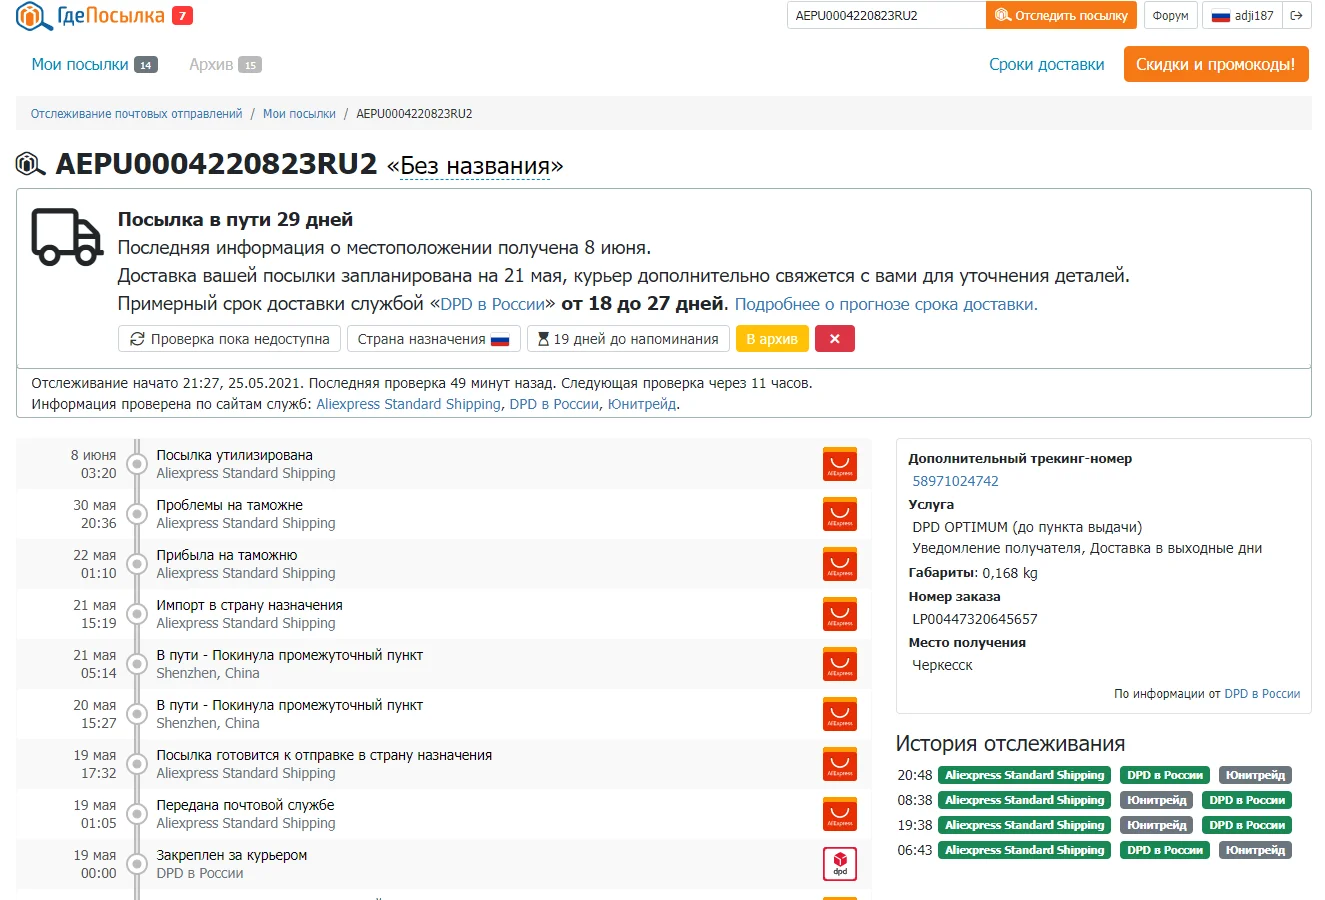Click Юнитрейд badge in 19:38 history row
Viewport: 1325px width, 900px height.
(1156, 825)
